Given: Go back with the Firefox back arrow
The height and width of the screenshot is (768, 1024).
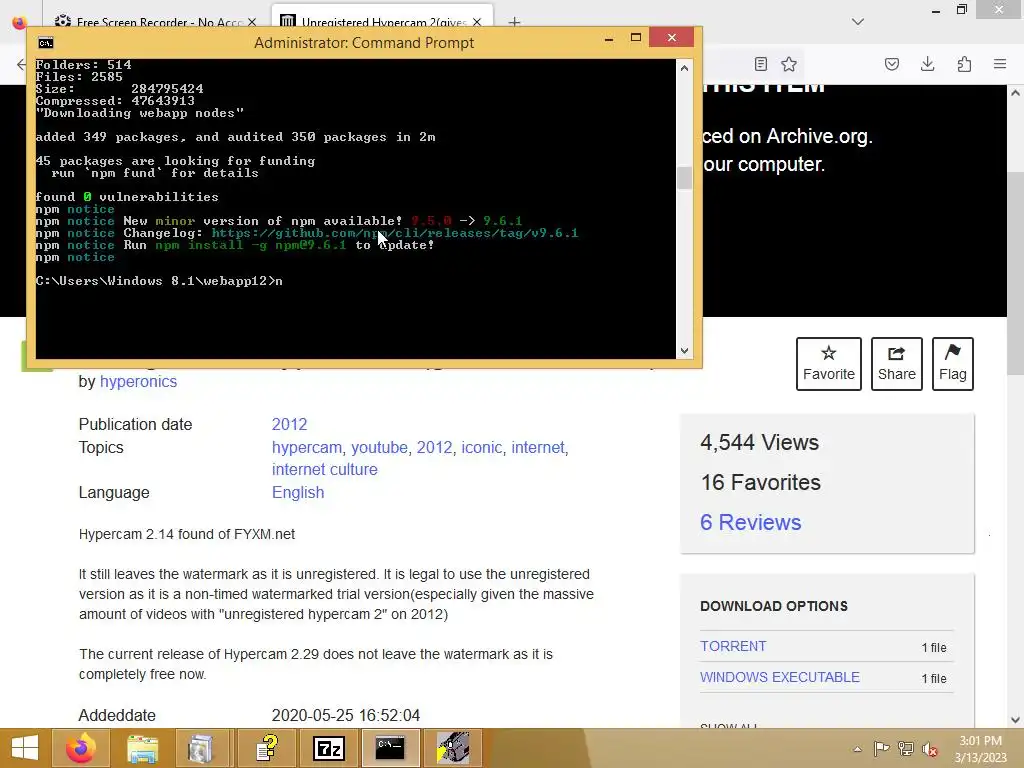Looking at the screenshot, I should click(21, 64).
